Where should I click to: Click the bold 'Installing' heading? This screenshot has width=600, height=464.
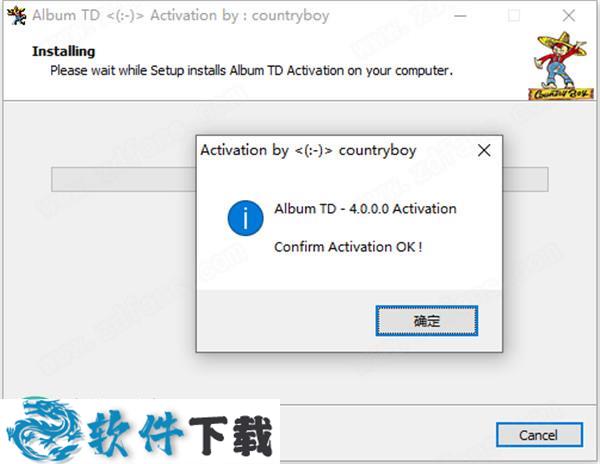click(x=64, y=51)
